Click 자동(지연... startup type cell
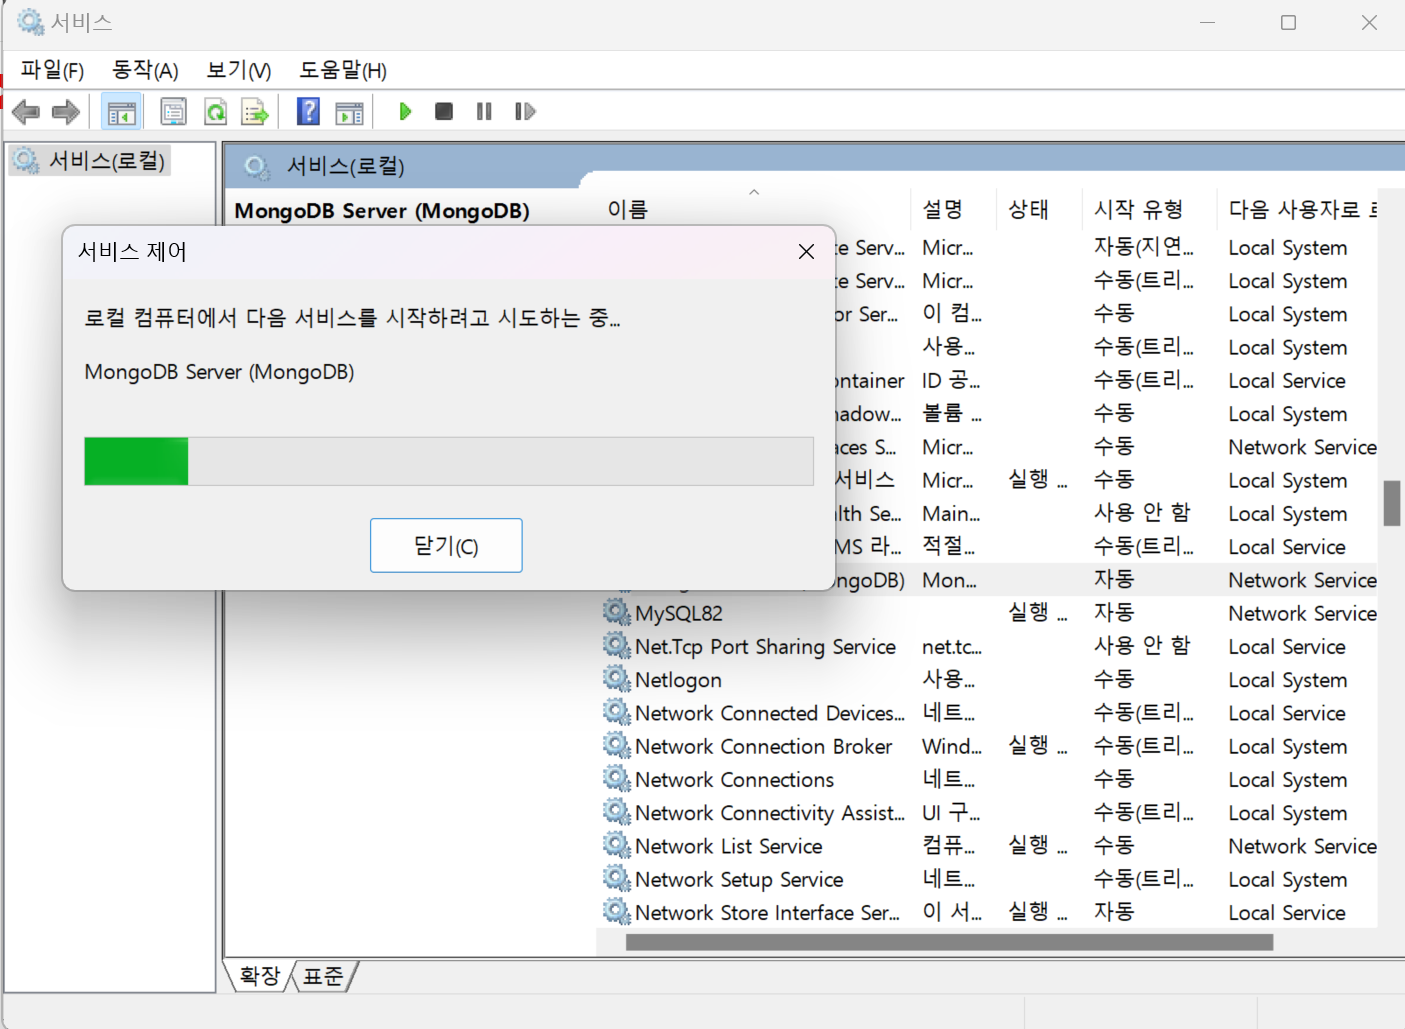Viewport: 1405px width, 1029px height. click(x=1143, y=247)
